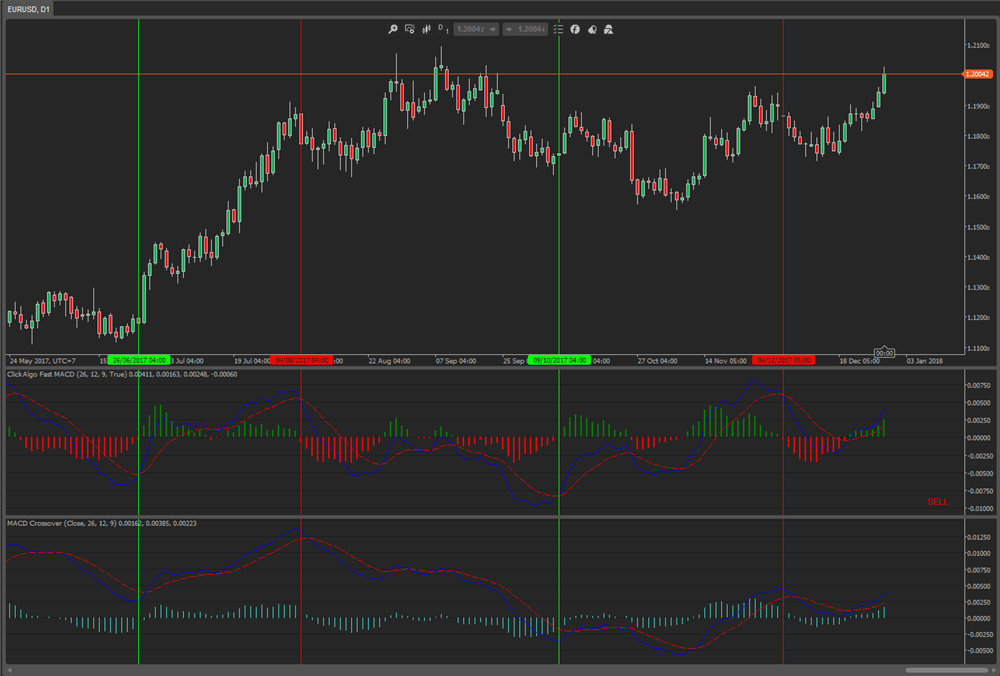
Task: Click the green 26/06/2017 timestamp marker
Action: [140, 353]
